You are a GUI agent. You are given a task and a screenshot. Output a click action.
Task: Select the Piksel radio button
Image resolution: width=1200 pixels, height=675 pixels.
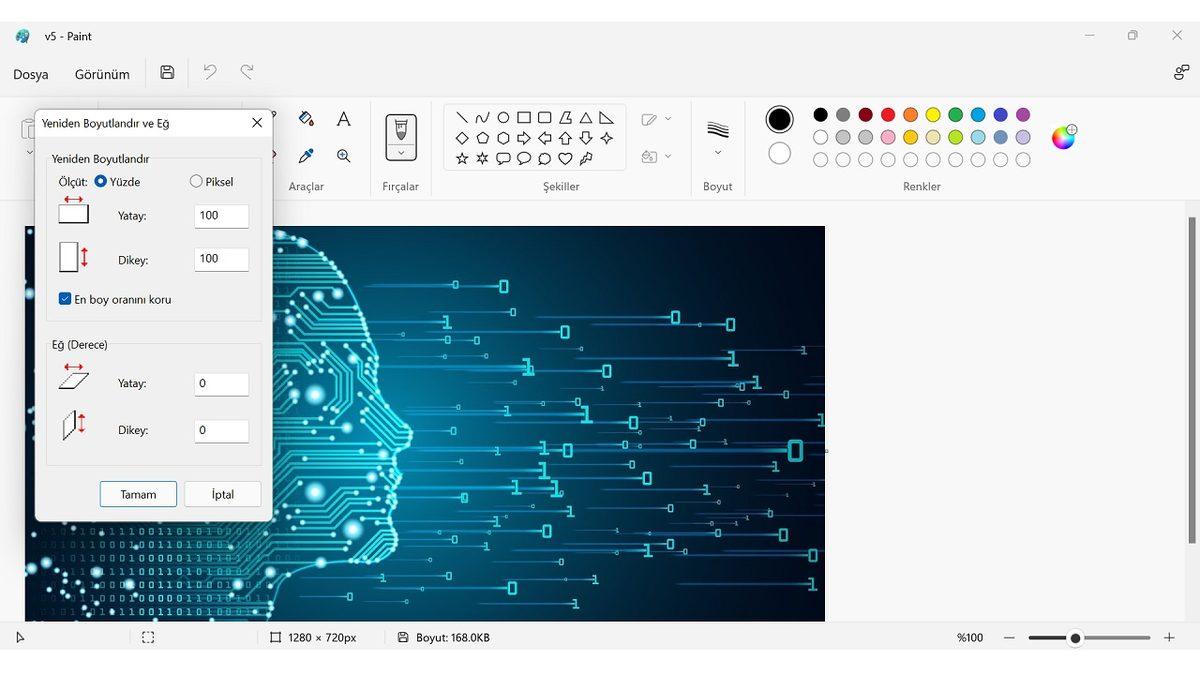(196, 182)
